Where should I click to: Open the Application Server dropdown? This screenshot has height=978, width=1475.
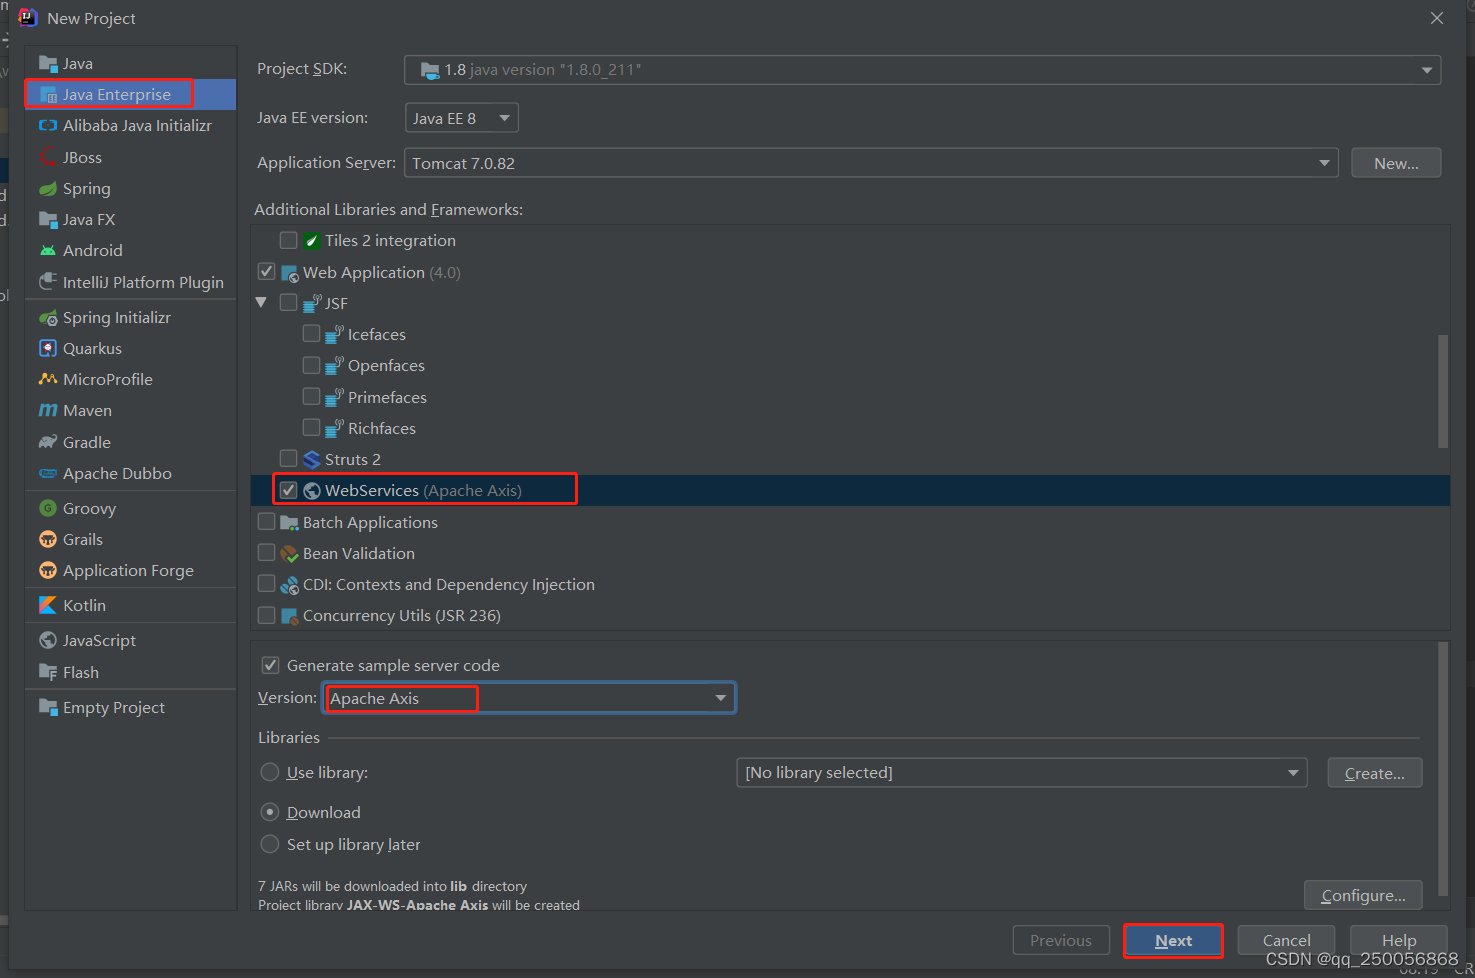coord(871,163)
